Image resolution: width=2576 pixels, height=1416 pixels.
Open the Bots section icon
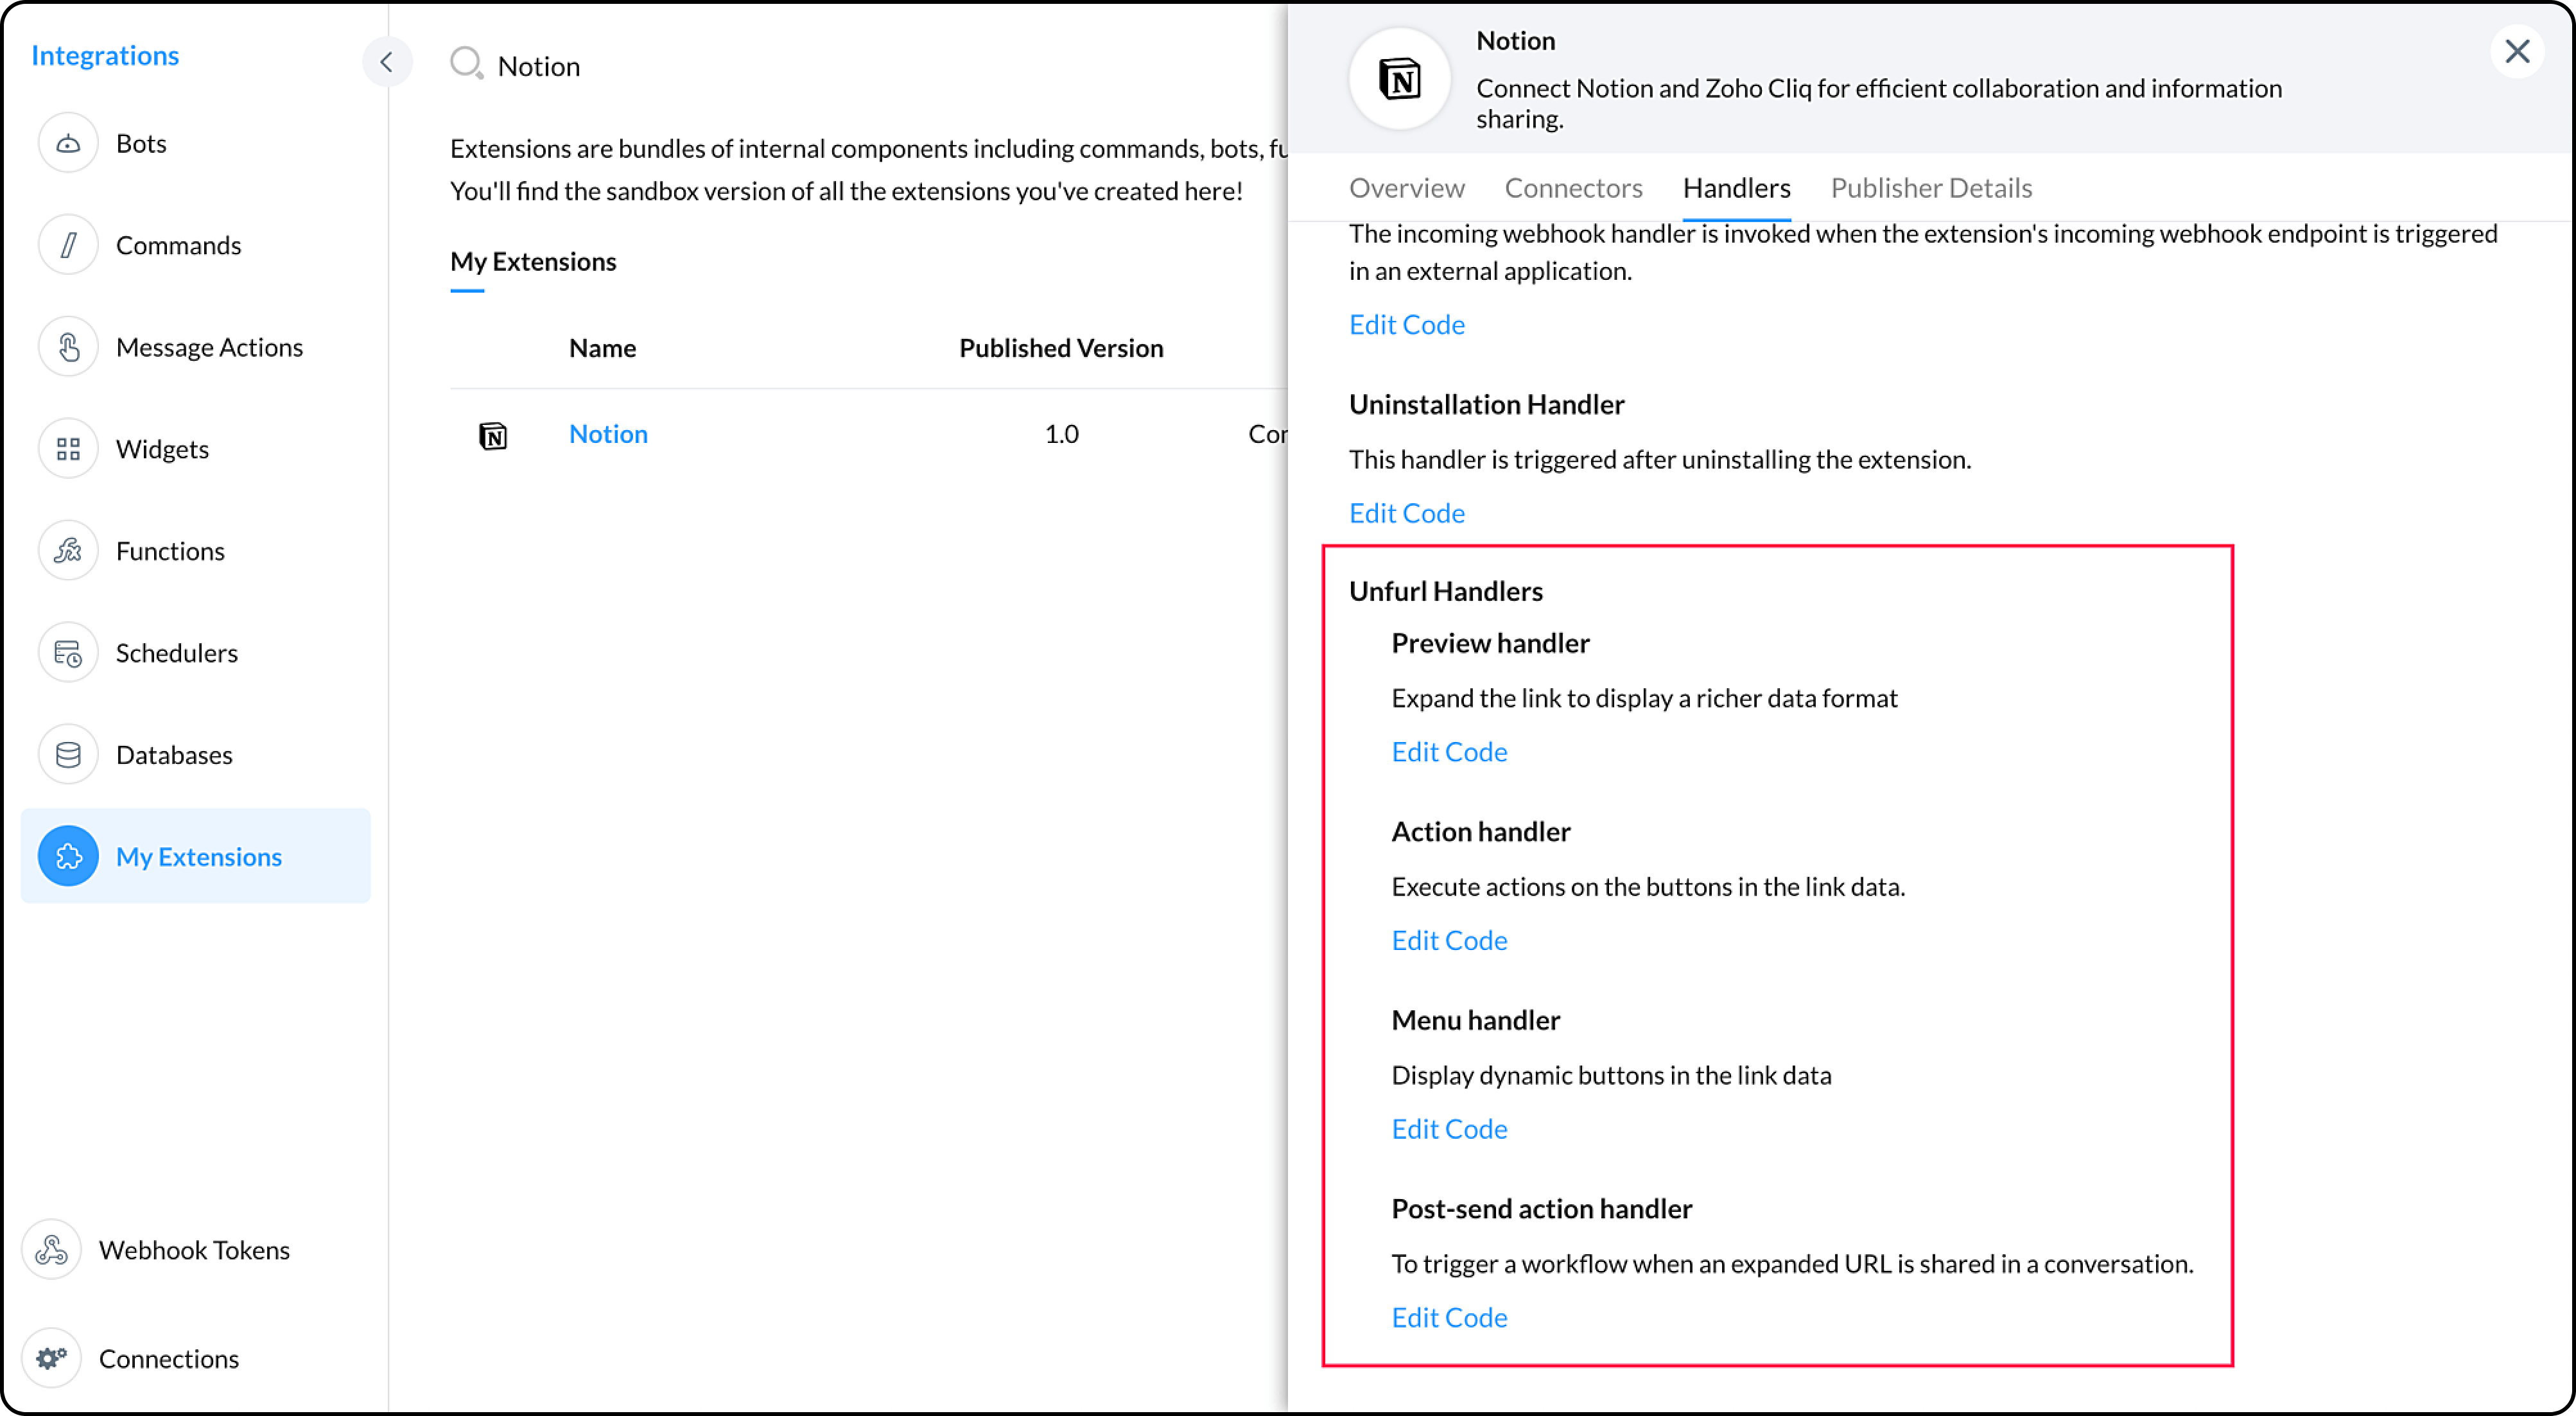click(68, 143)
